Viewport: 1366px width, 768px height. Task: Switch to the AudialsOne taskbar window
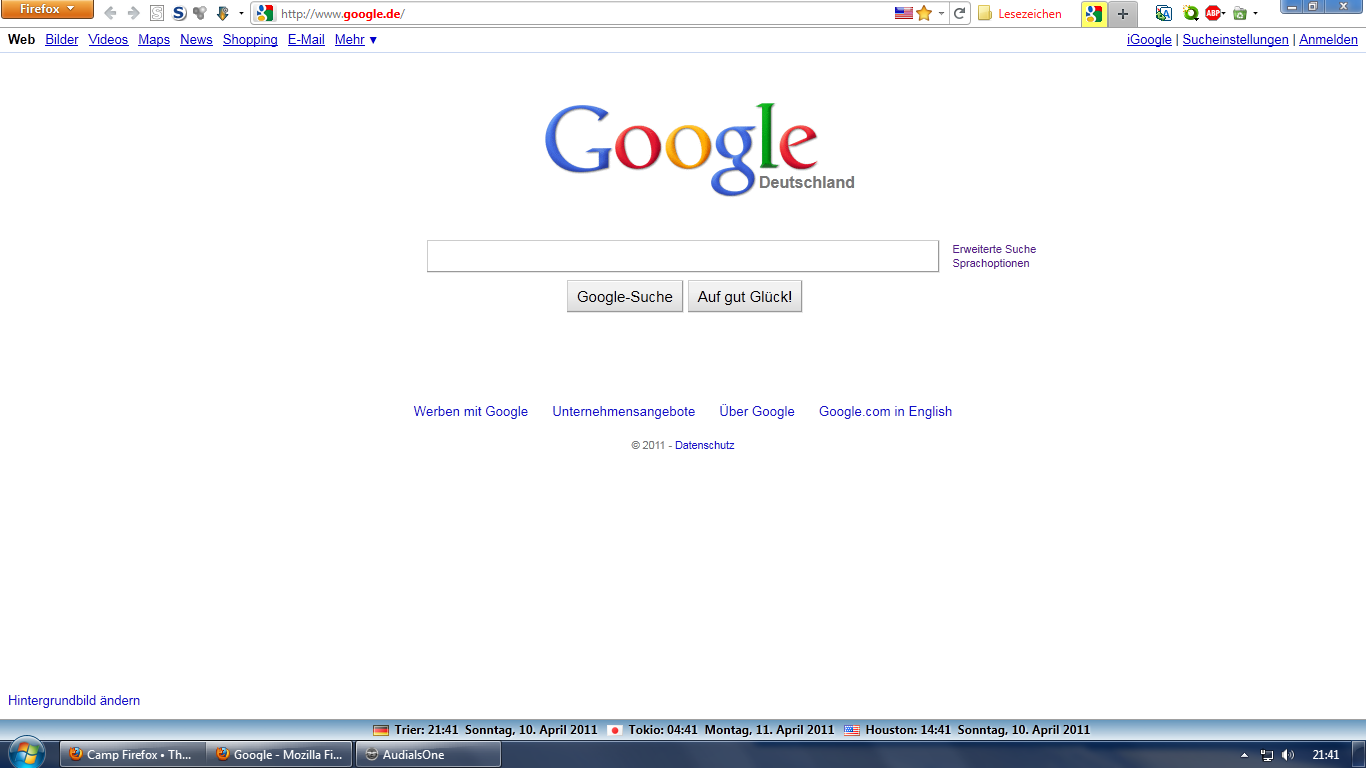(x=427, y=755)
